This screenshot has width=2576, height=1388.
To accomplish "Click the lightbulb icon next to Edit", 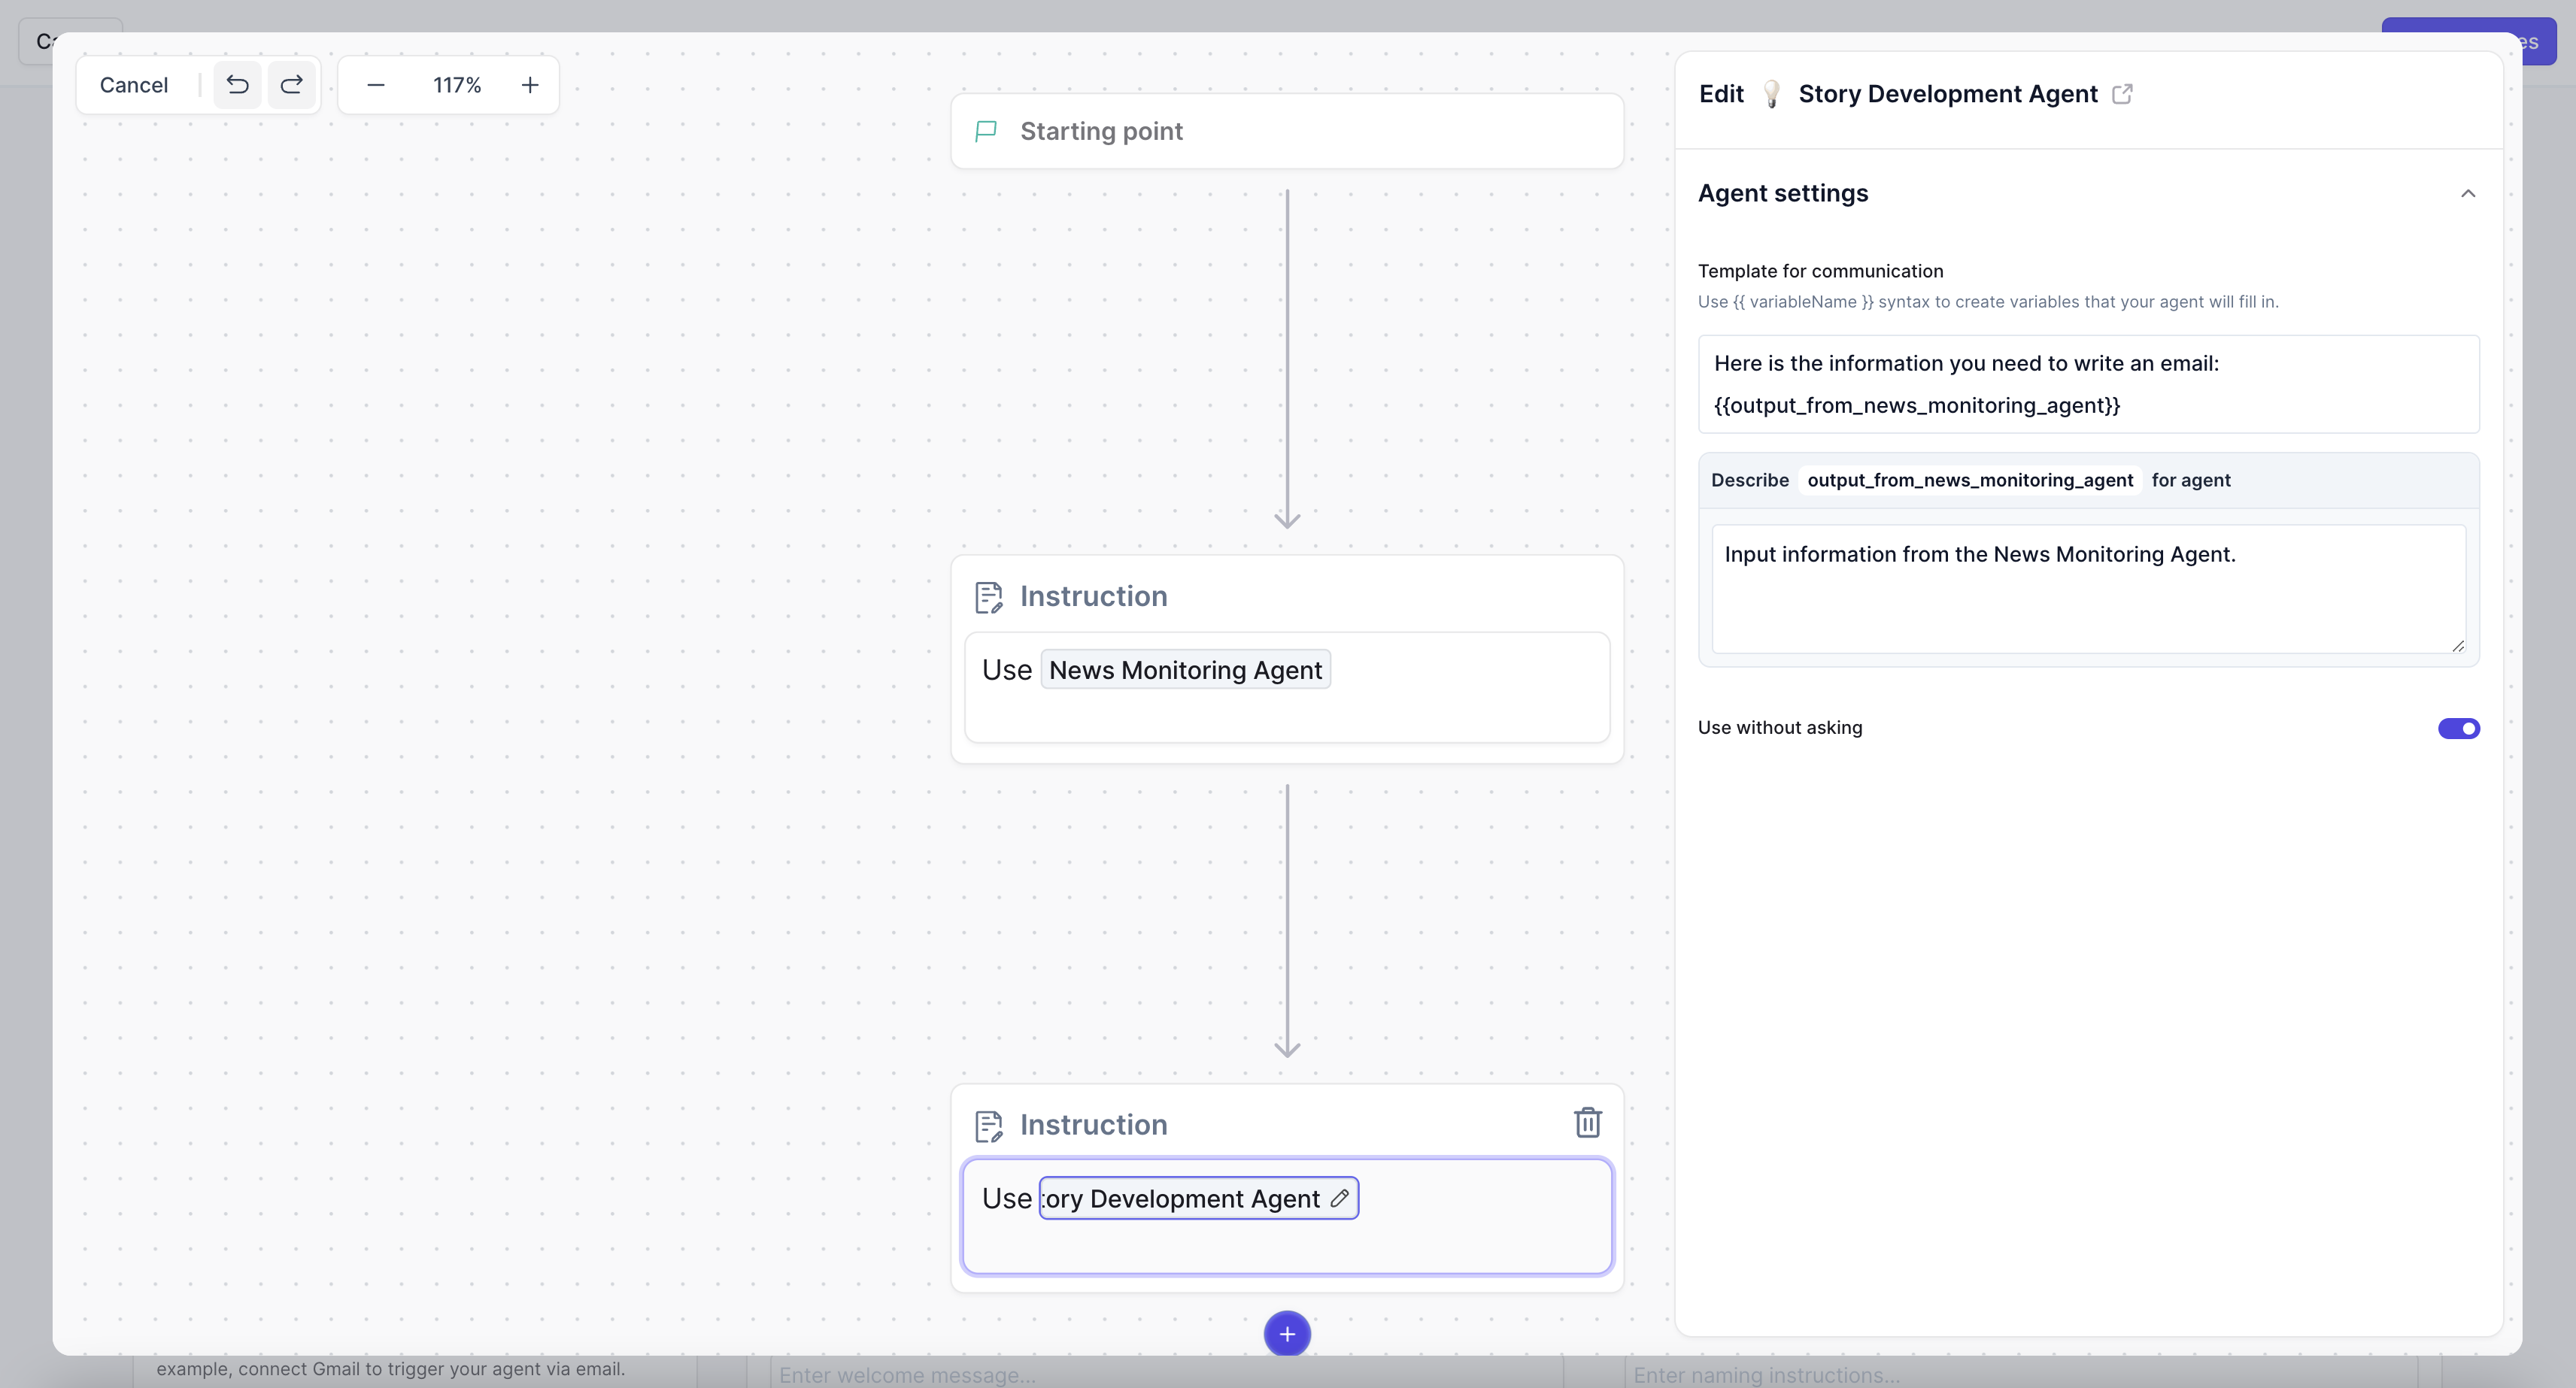I will (x=1772, y=94).
